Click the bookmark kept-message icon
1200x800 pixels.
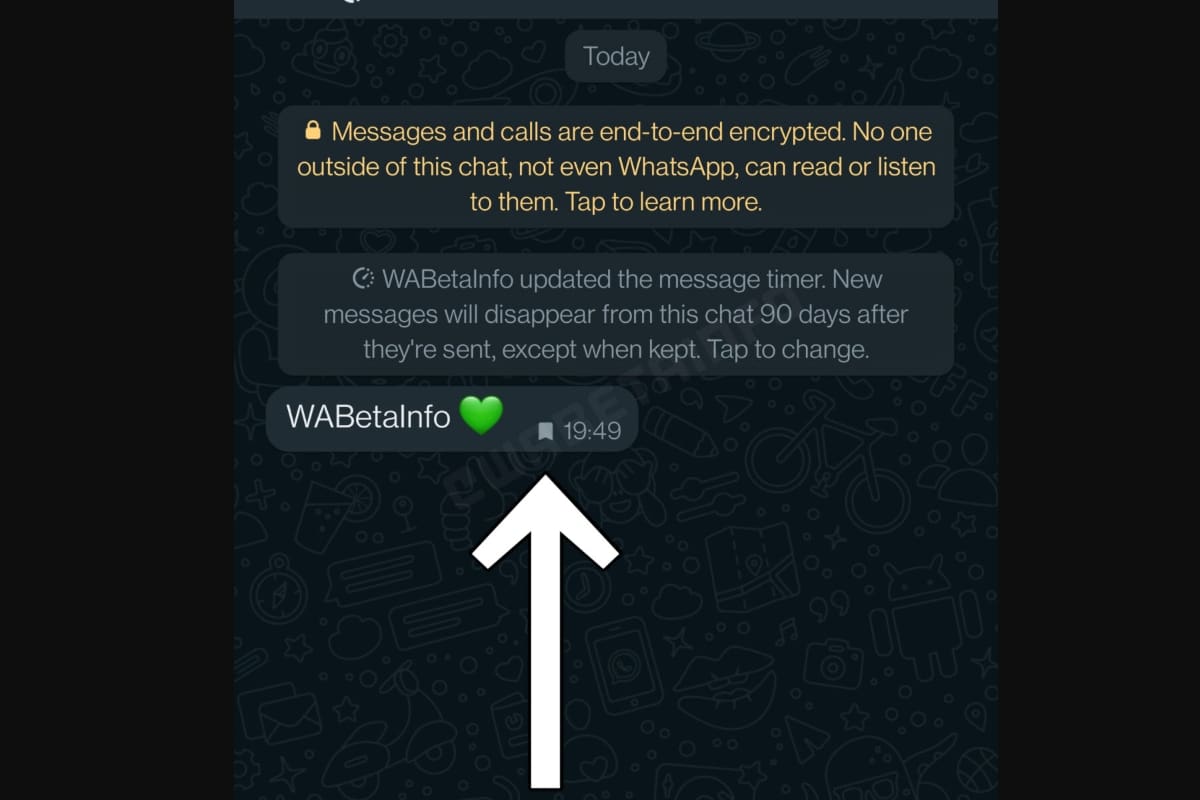(x=545, y=432)
